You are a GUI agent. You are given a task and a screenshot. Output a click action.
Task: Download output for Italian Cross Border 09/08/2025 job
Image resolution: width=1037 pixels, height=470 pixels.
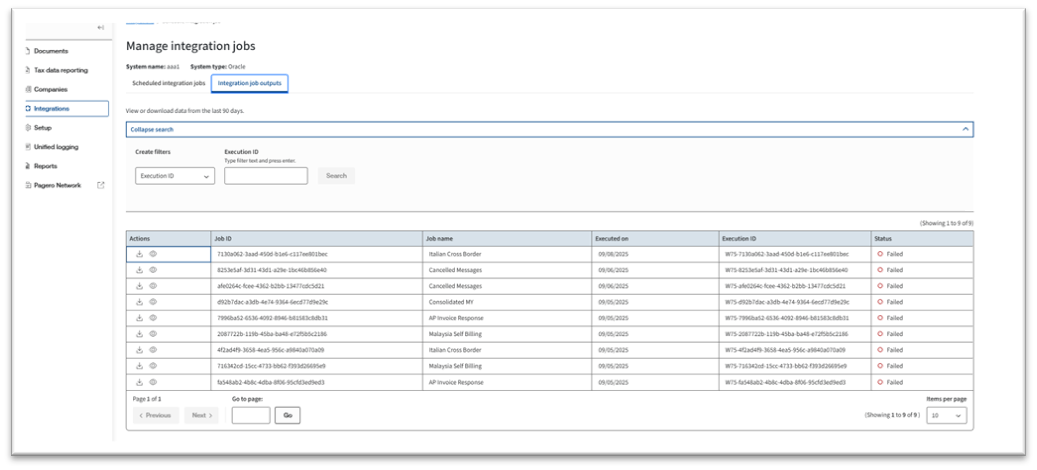click(140, 254)
